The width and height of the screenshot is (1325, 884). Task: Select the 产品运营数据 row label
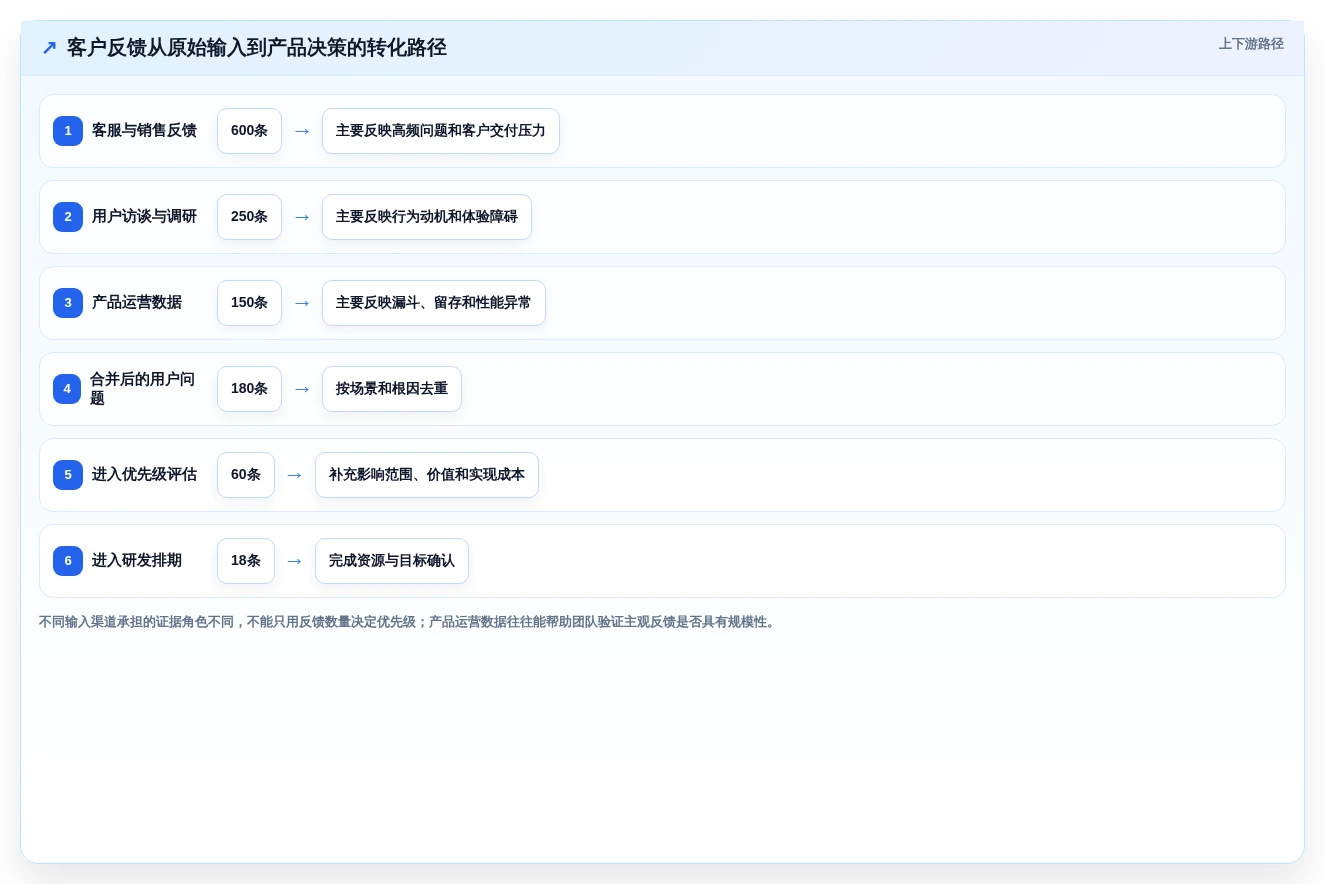tap(137, 303)
